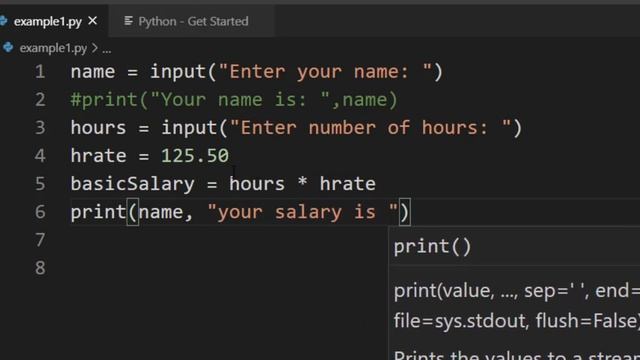This screenshot has width=640, height=360.
Task: Click the Python file icon in the breadcrumb
Action: pos(8,48)
